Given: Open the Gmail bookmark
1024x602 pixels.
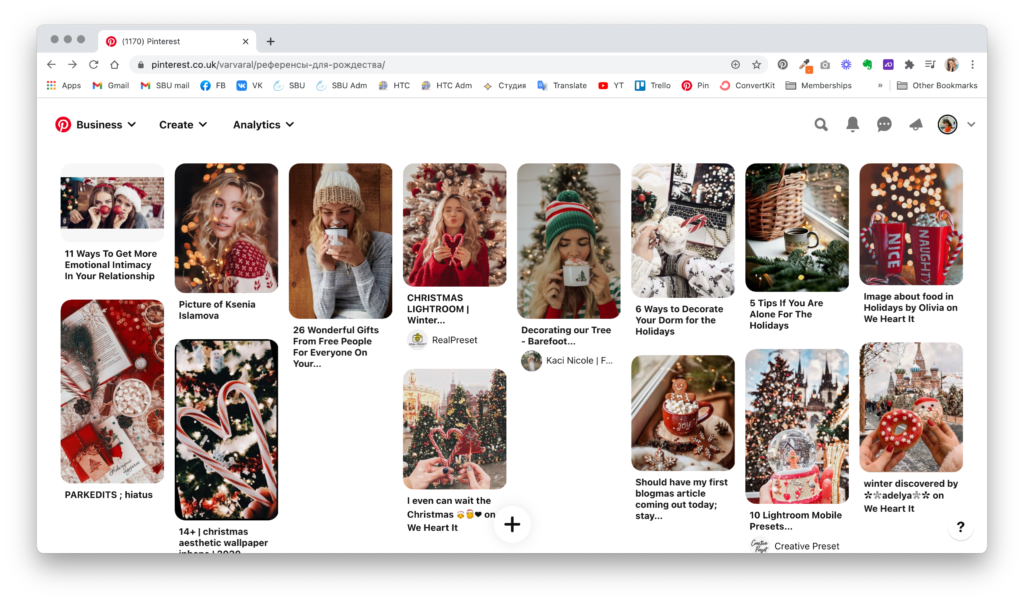Looking at the screenshot, I should 111,86.
